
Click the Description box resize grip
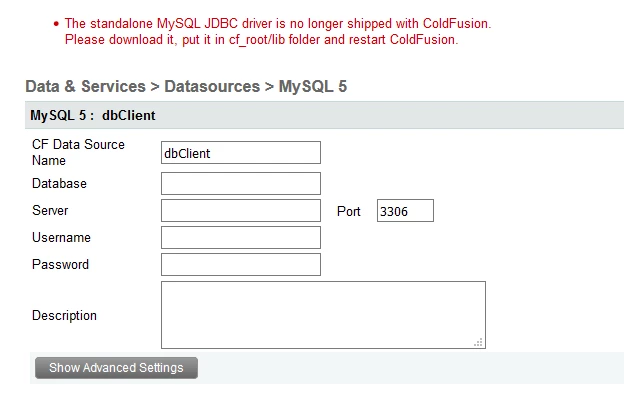pos(479,342)
